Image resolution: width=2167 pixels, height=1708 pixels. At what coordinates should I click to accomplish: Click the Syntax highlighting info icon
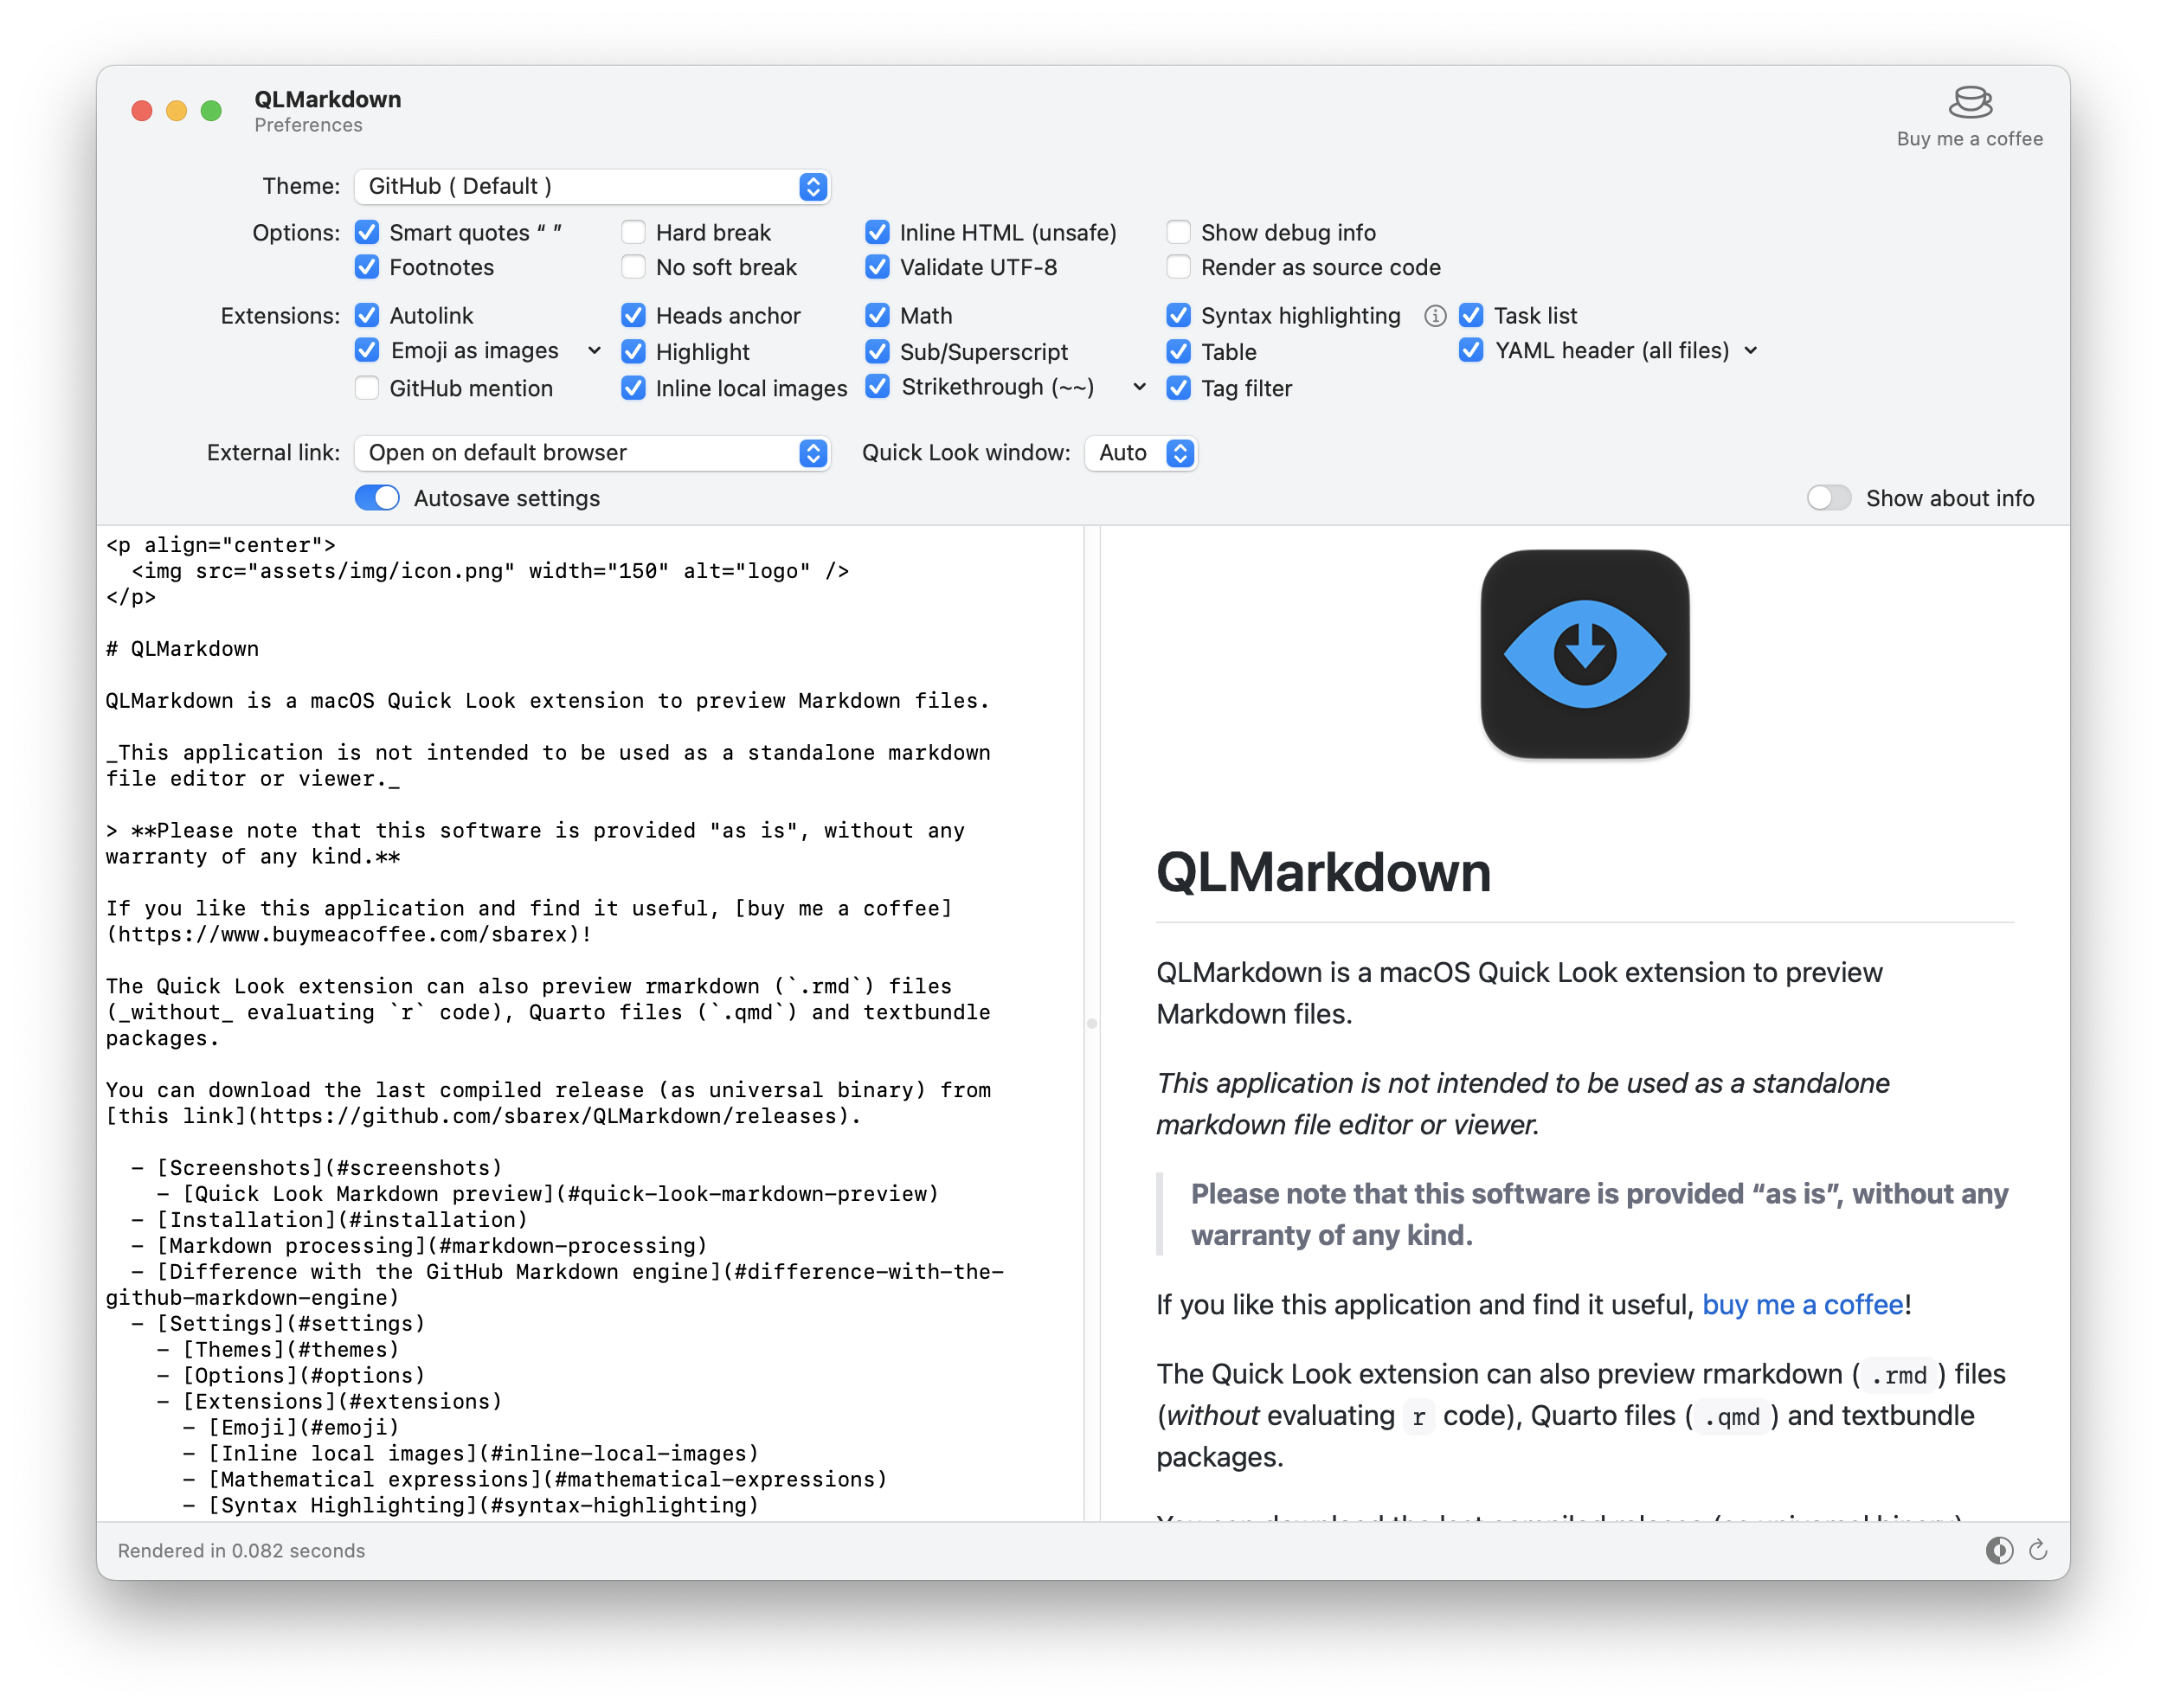1434,316
